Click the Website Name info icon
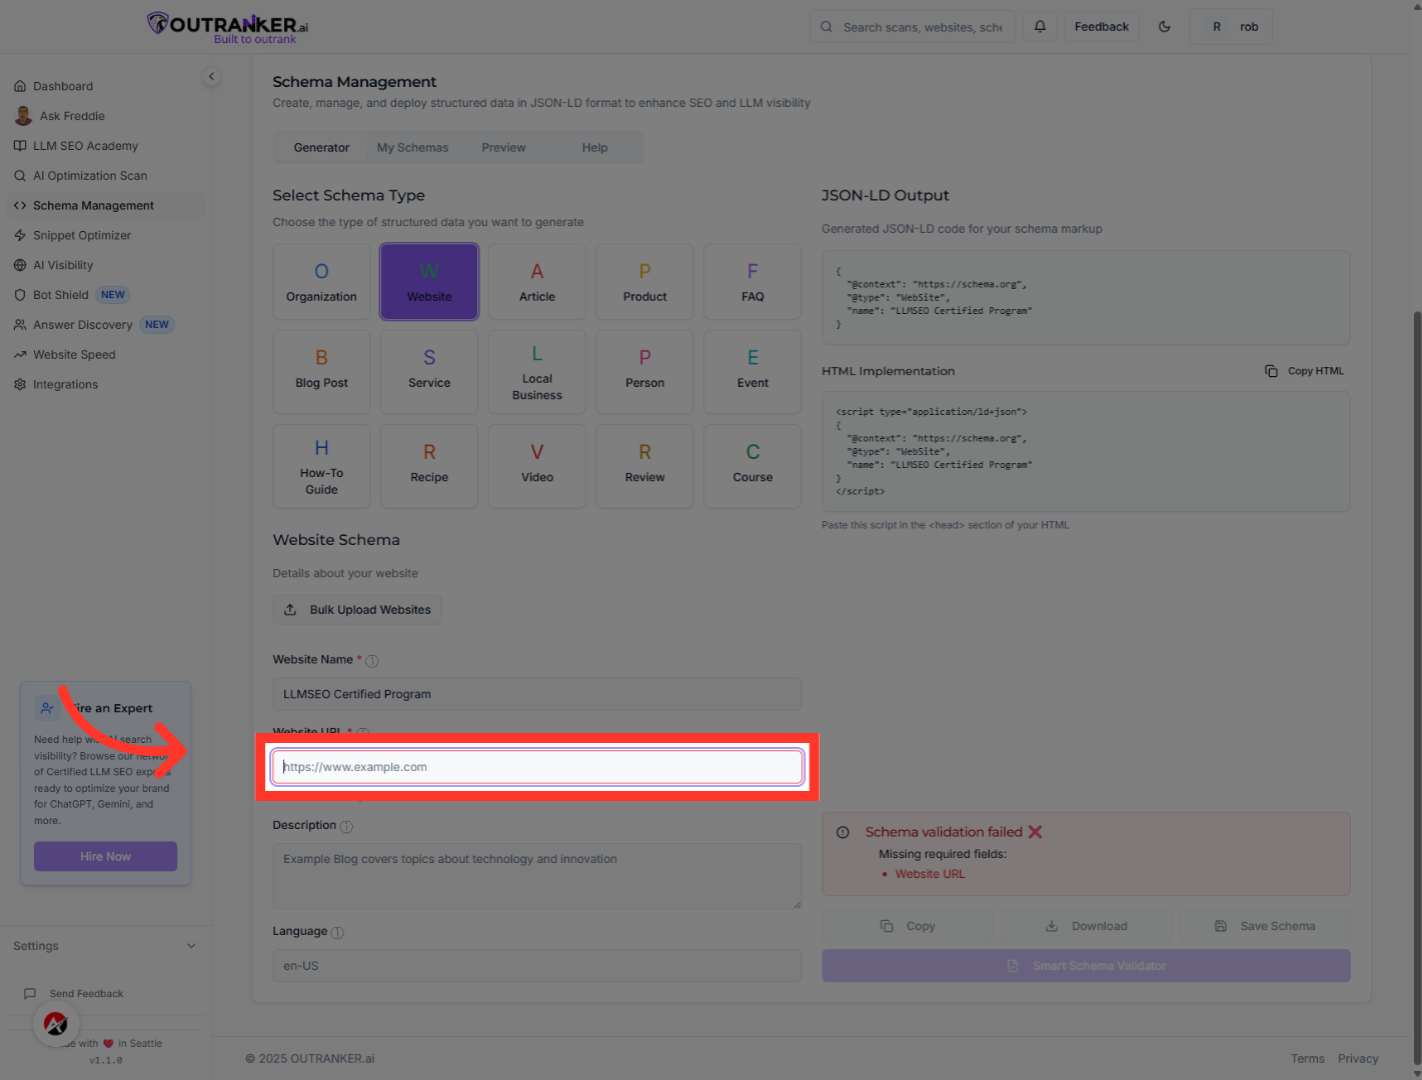 (x=372, y=661)
